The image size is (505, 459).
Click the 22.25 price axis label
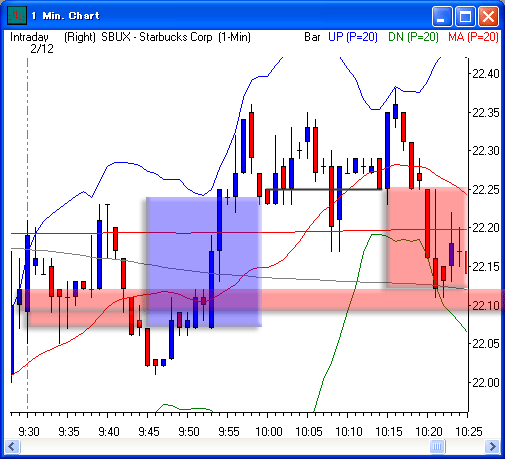486,190
